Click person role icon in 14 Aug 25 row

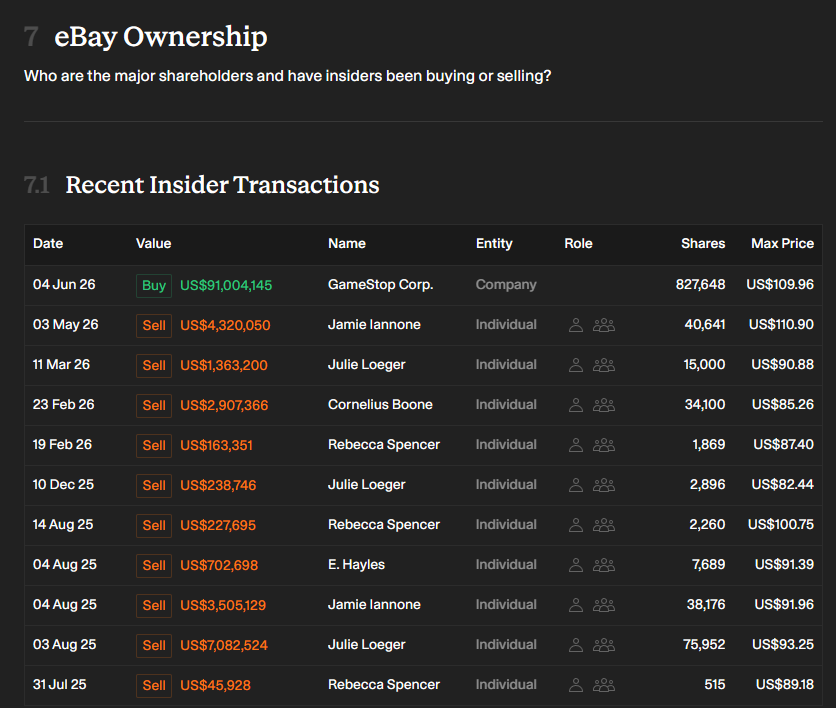click(x=576, y=525)
